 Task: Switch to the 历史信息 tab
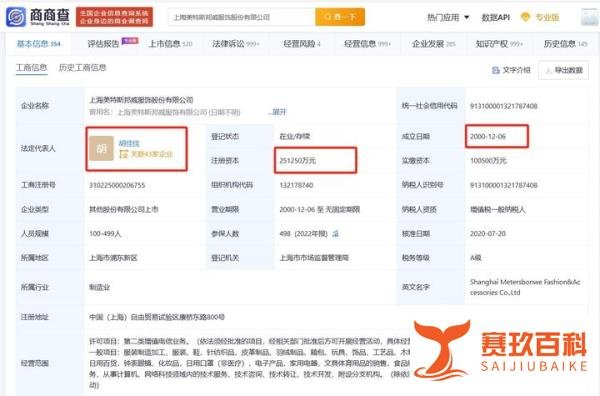coord(565,44)
